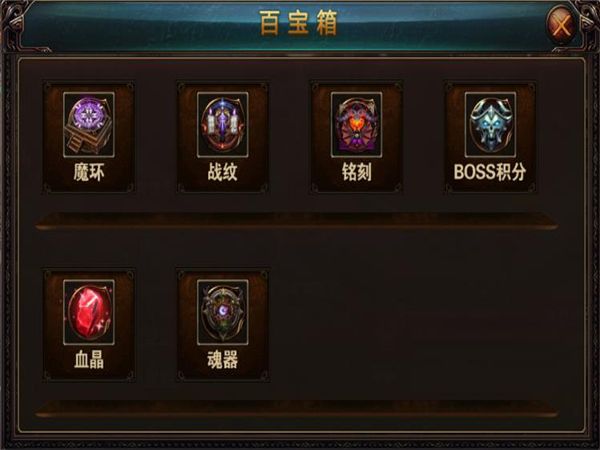Open the 魂器 dark shield icon
Image resolution: width=600 pixels, height=450 pixels.
222,312
